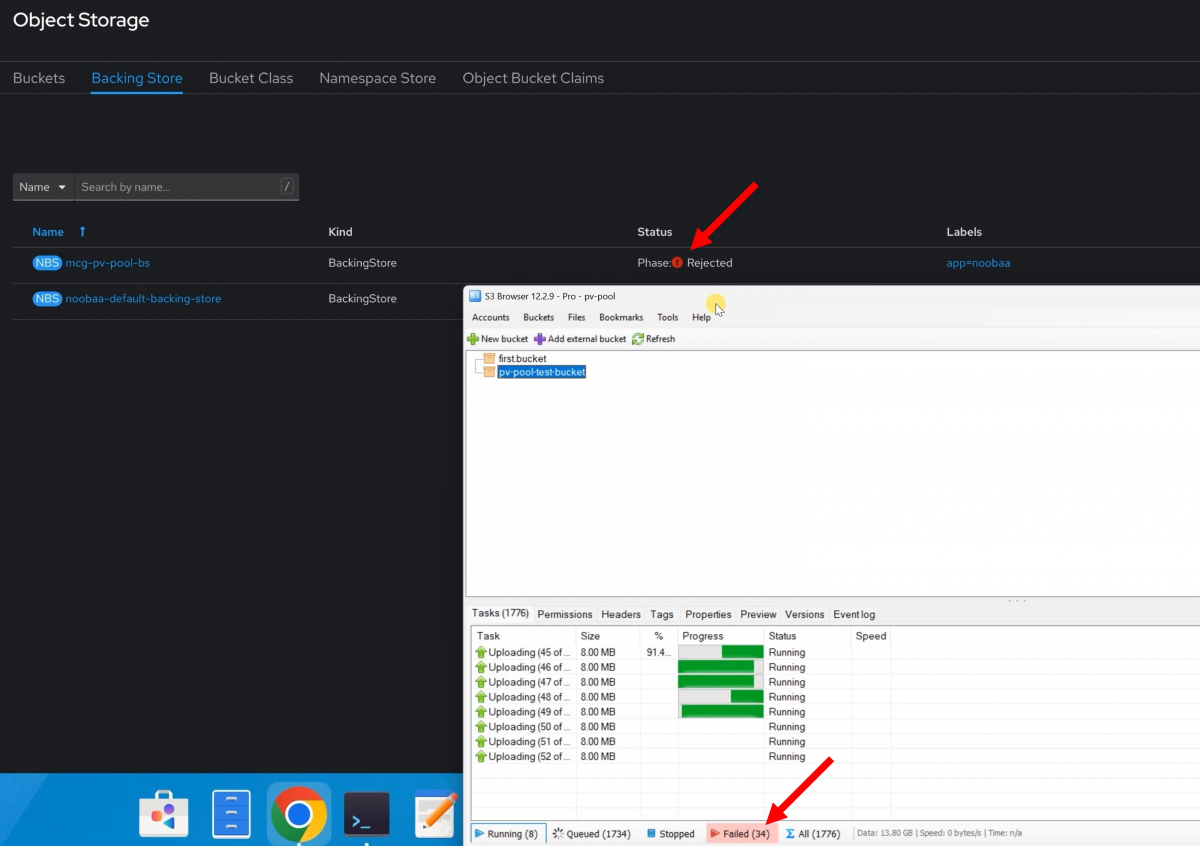Click the green upload arrow beside Uploading (45 of...)
The width and height of the screenshot is (1200, 846).
tap(481, 651)
